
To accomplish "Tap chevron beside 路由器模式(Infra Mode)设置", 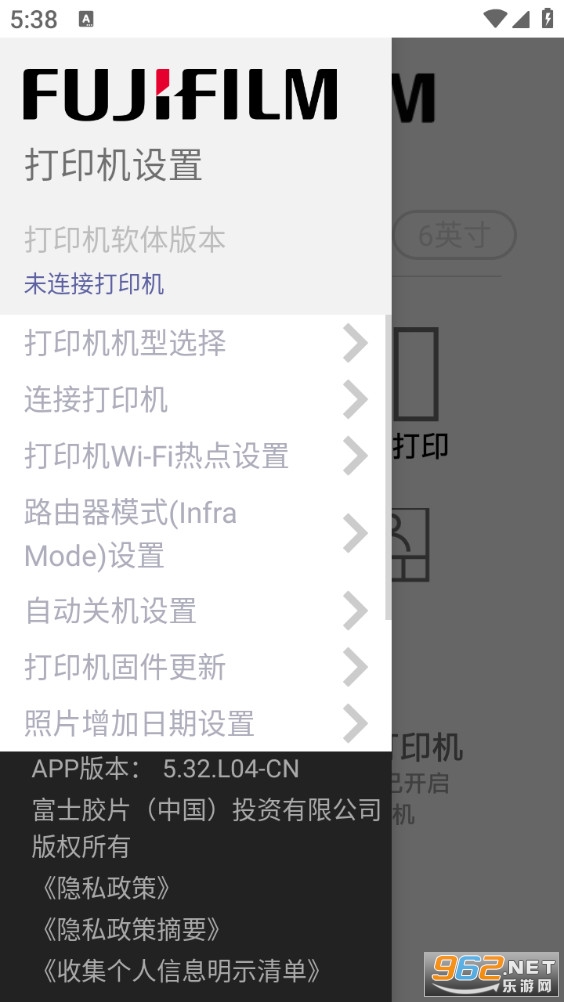I will [355, 533].
